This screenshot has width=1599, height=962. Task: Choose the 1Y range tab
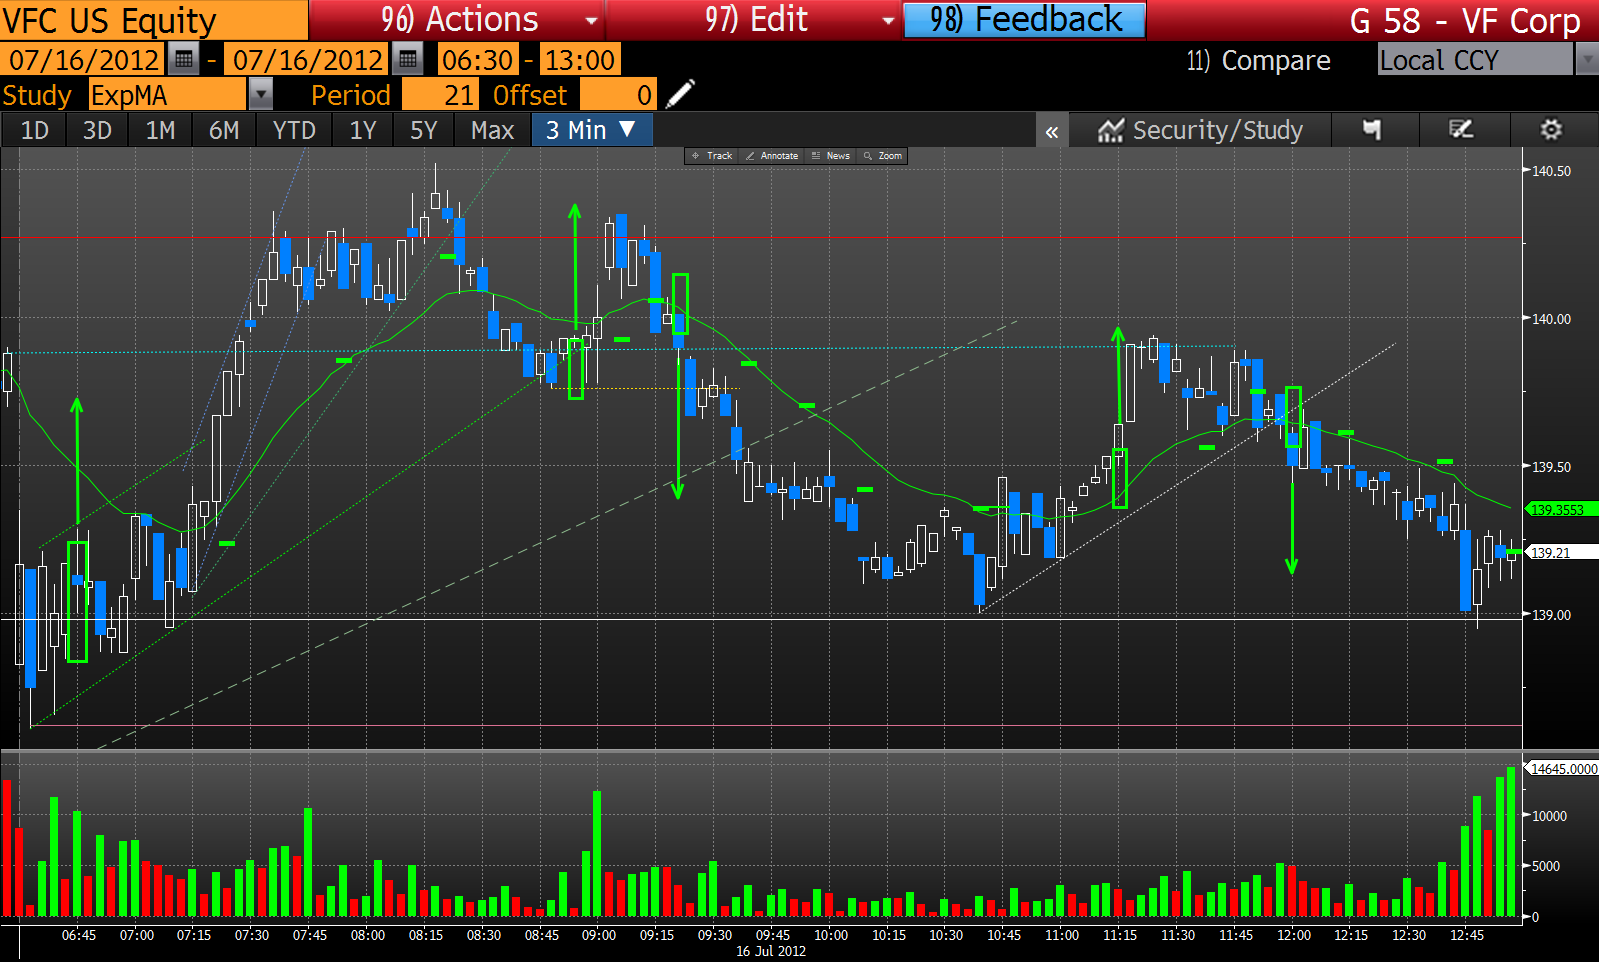(x=363, y=130)
